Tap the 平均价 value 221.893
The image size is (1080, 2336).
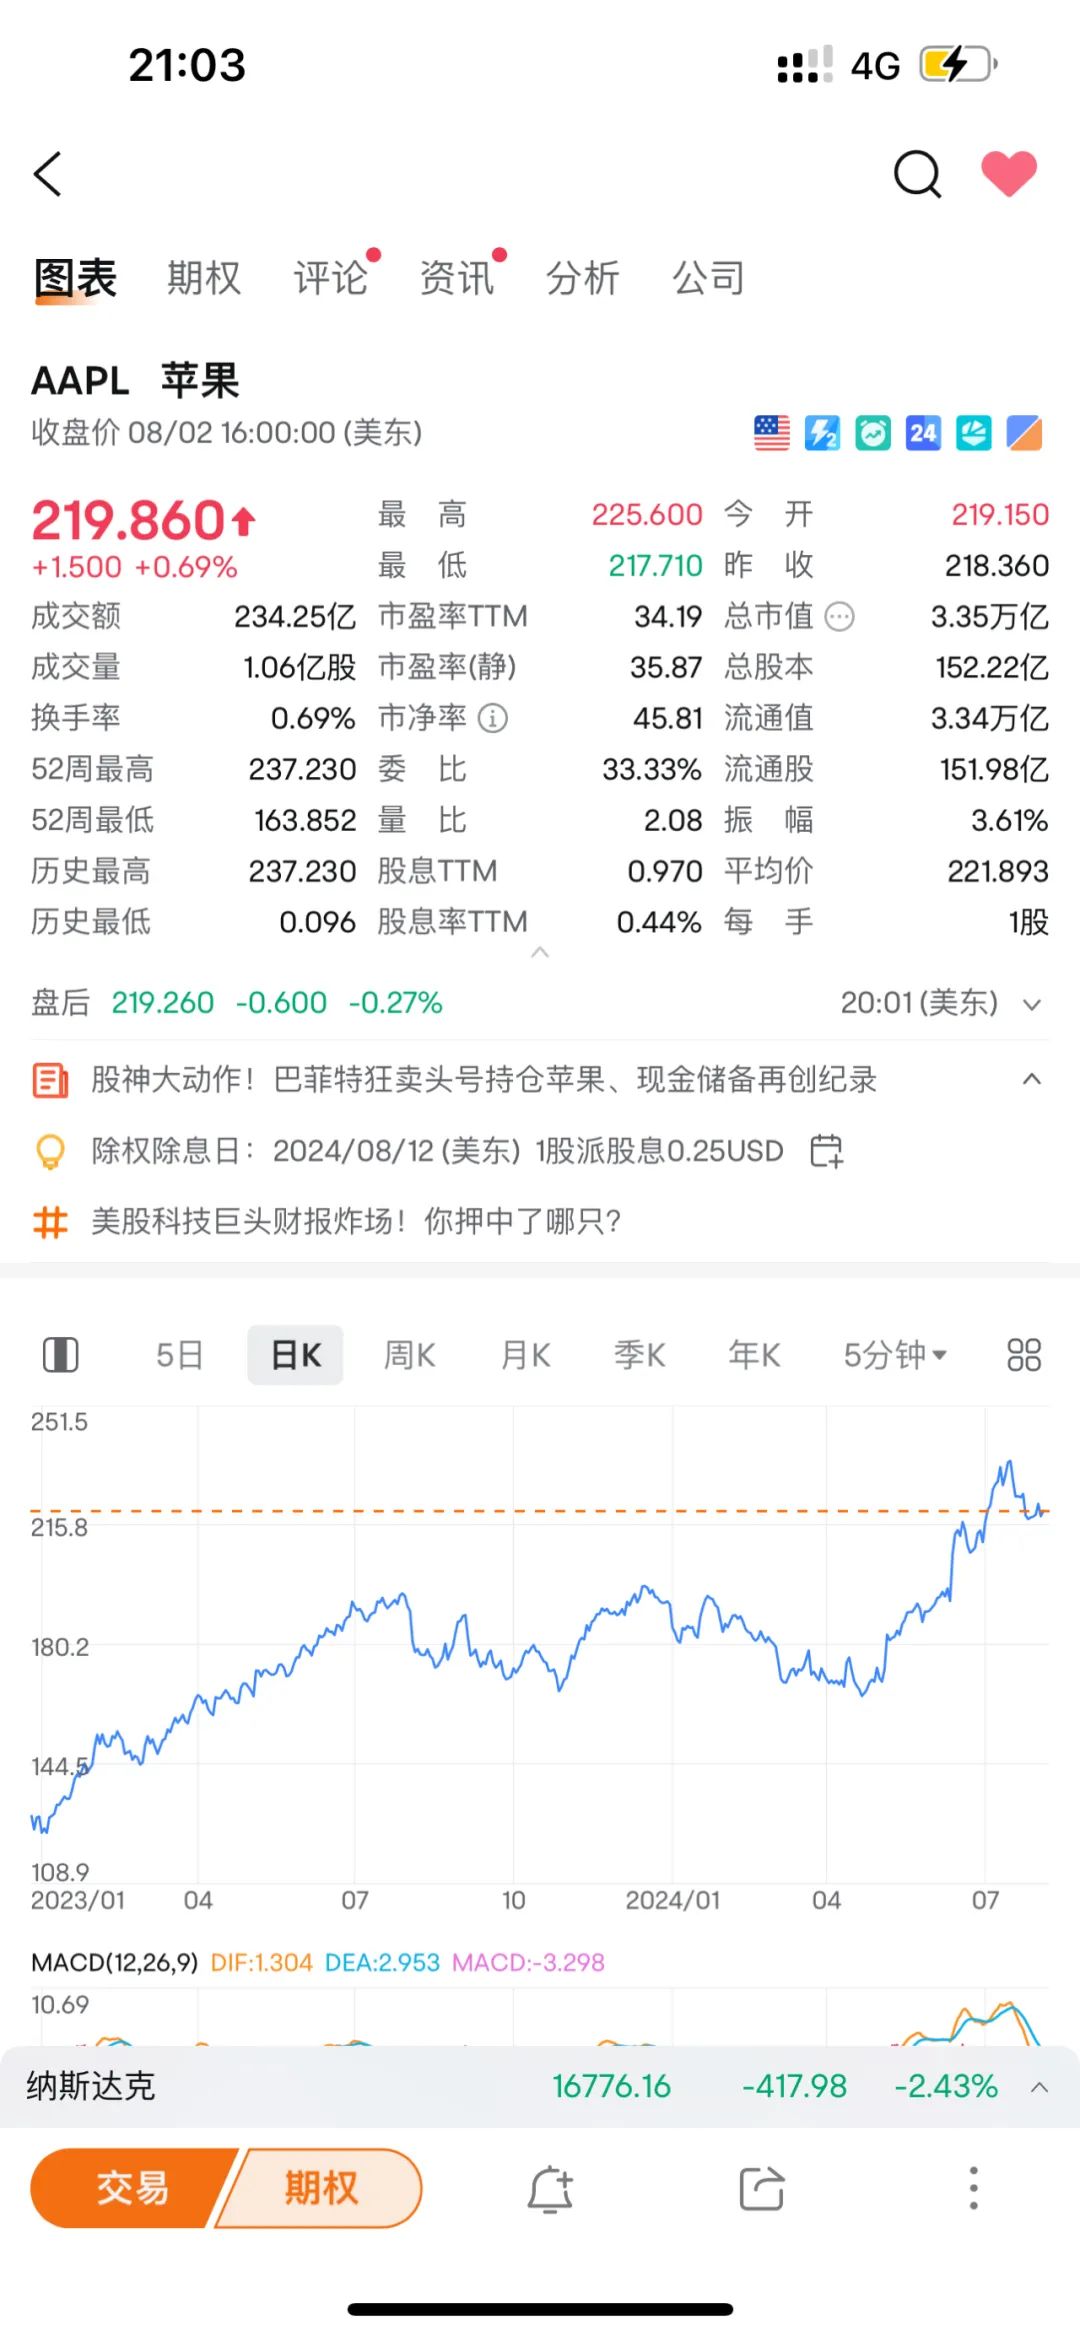coord(998,871)
